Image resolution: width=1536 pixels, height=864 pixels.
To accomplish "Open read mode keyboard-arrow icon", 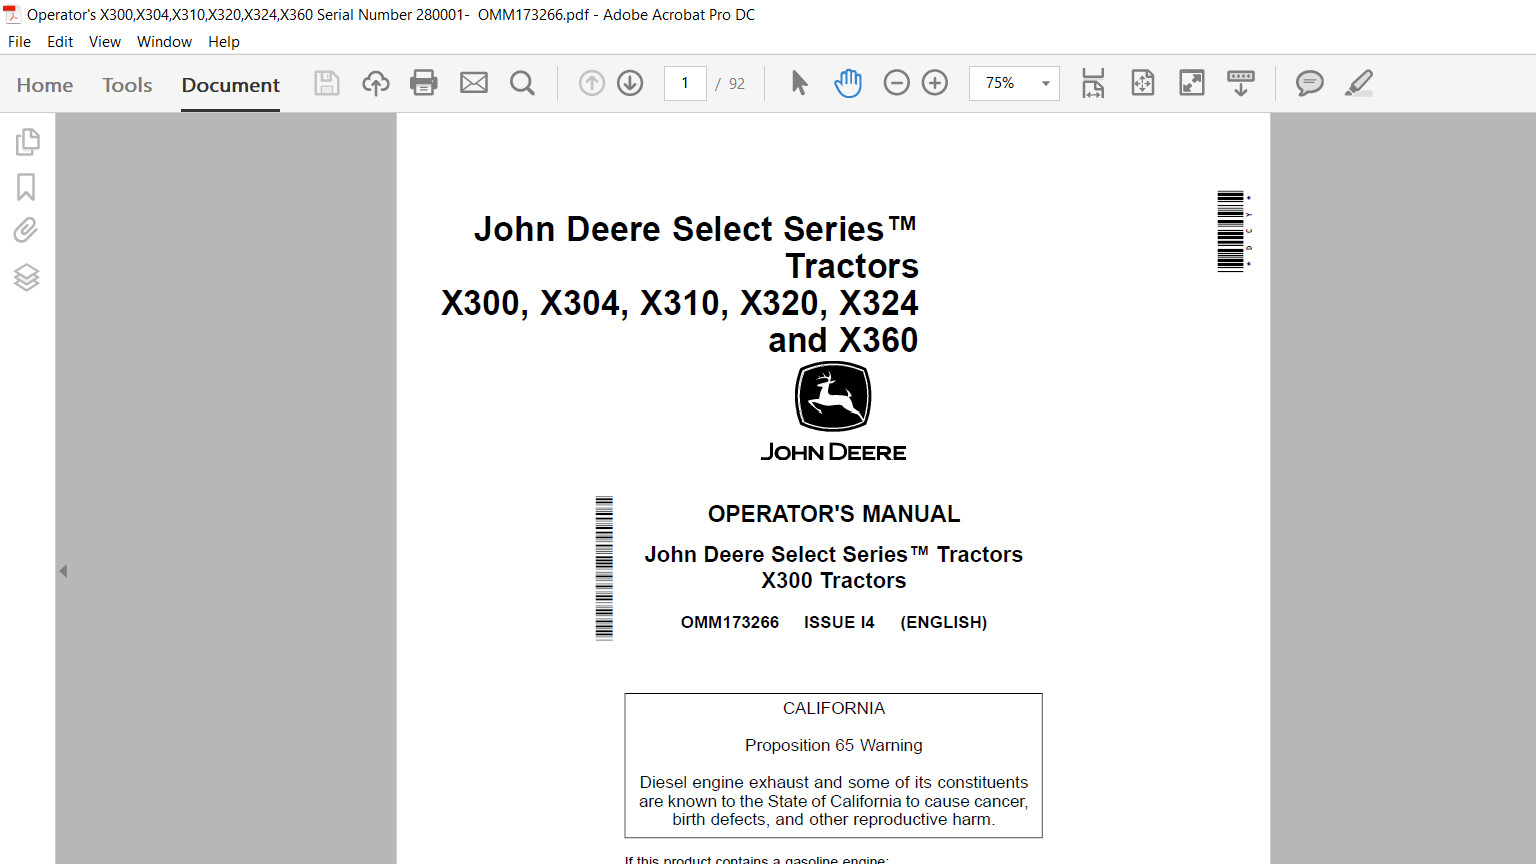I will coord(1241,83).
